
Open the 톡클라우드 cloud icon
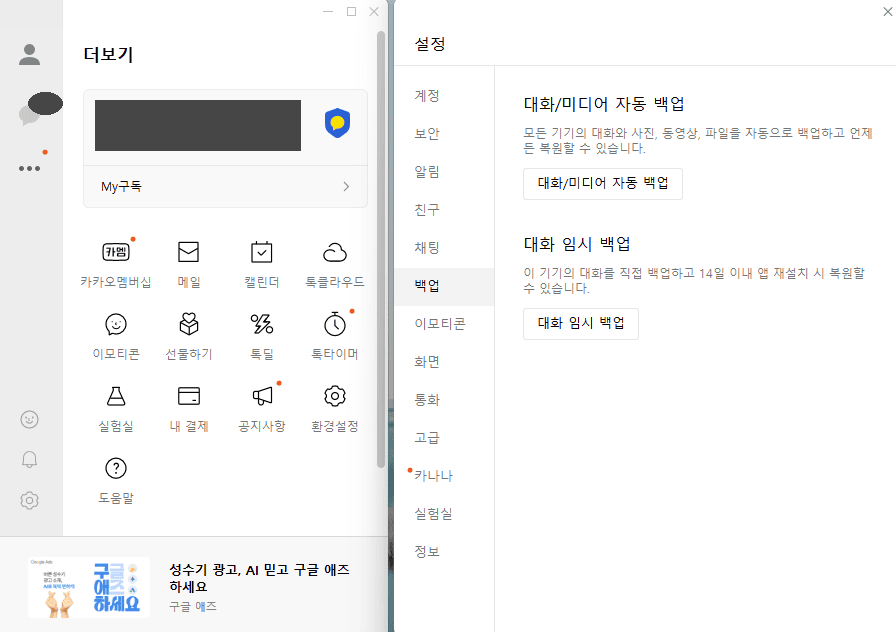[x=335, y=252]
